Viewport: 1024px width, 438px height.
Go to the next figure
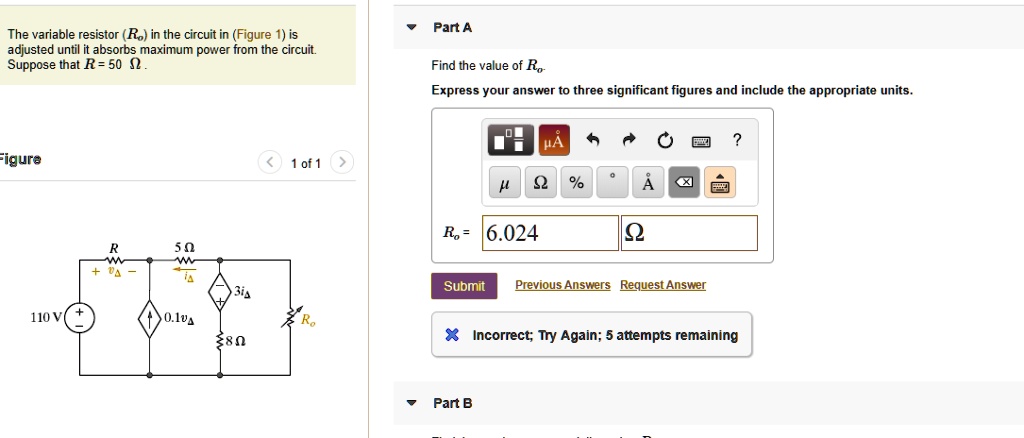[341, 163]
